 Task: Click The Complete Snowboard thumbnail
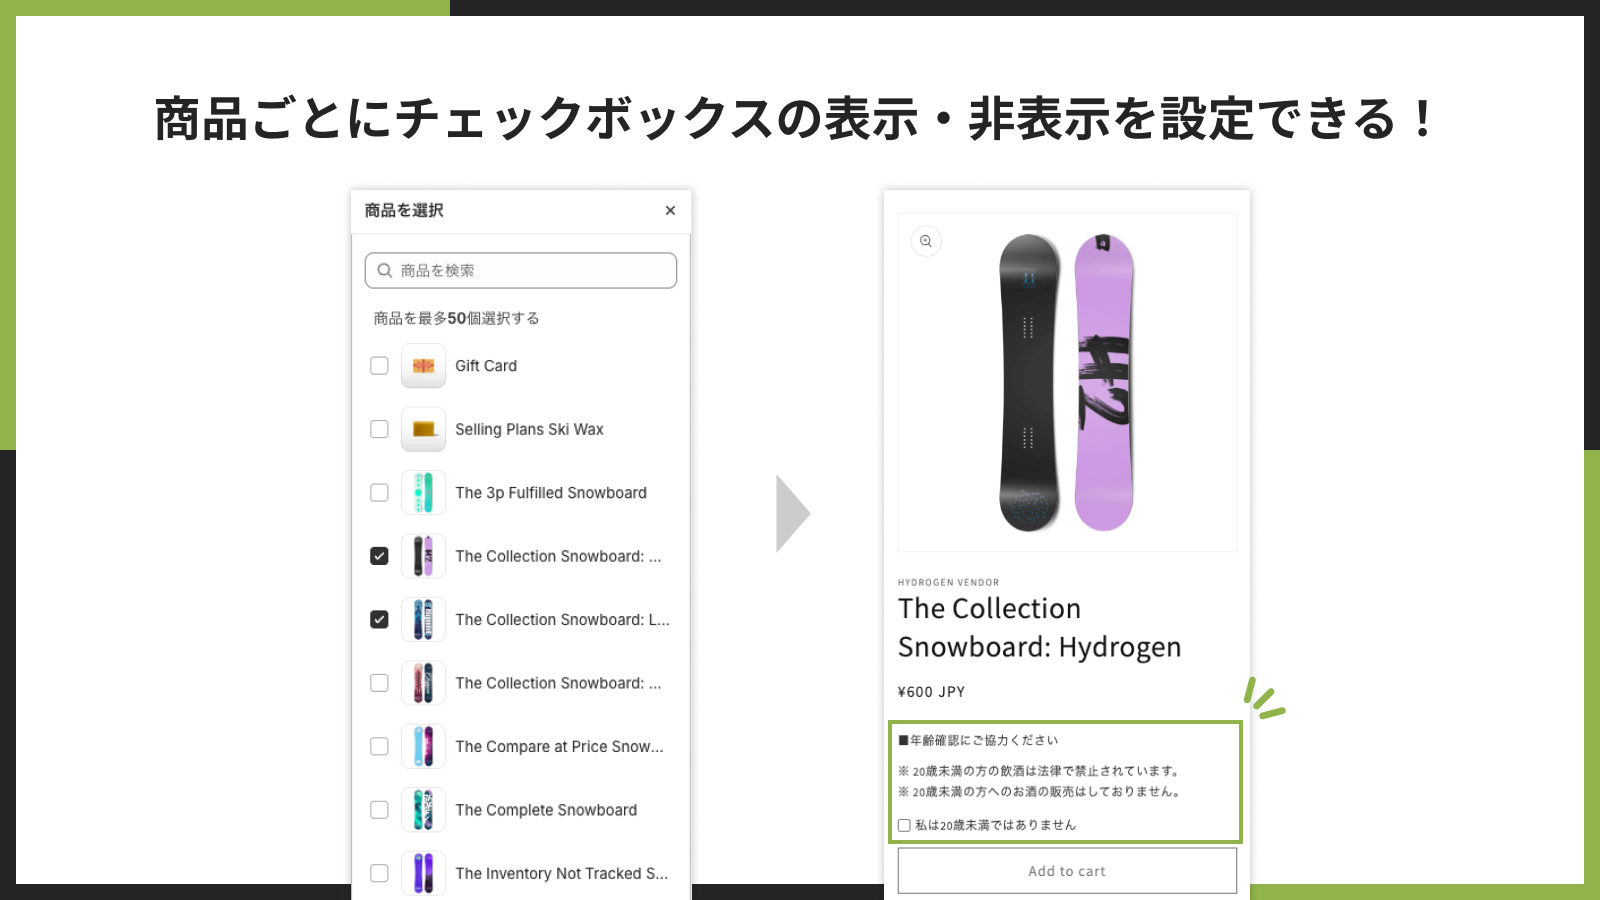point(422,809)
